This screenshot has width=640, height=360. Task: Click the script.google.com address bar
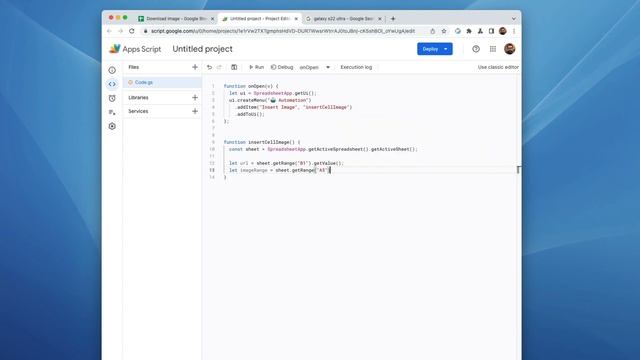click(283, 31)
